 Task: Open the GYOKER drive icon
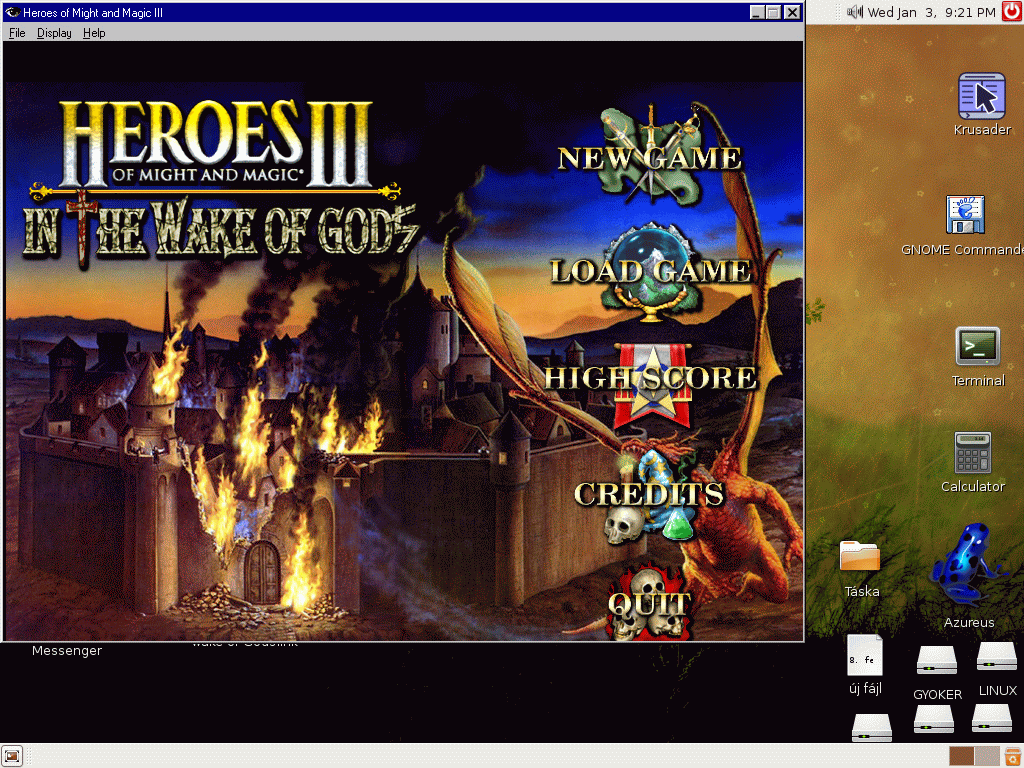click(x=936, y=661)
